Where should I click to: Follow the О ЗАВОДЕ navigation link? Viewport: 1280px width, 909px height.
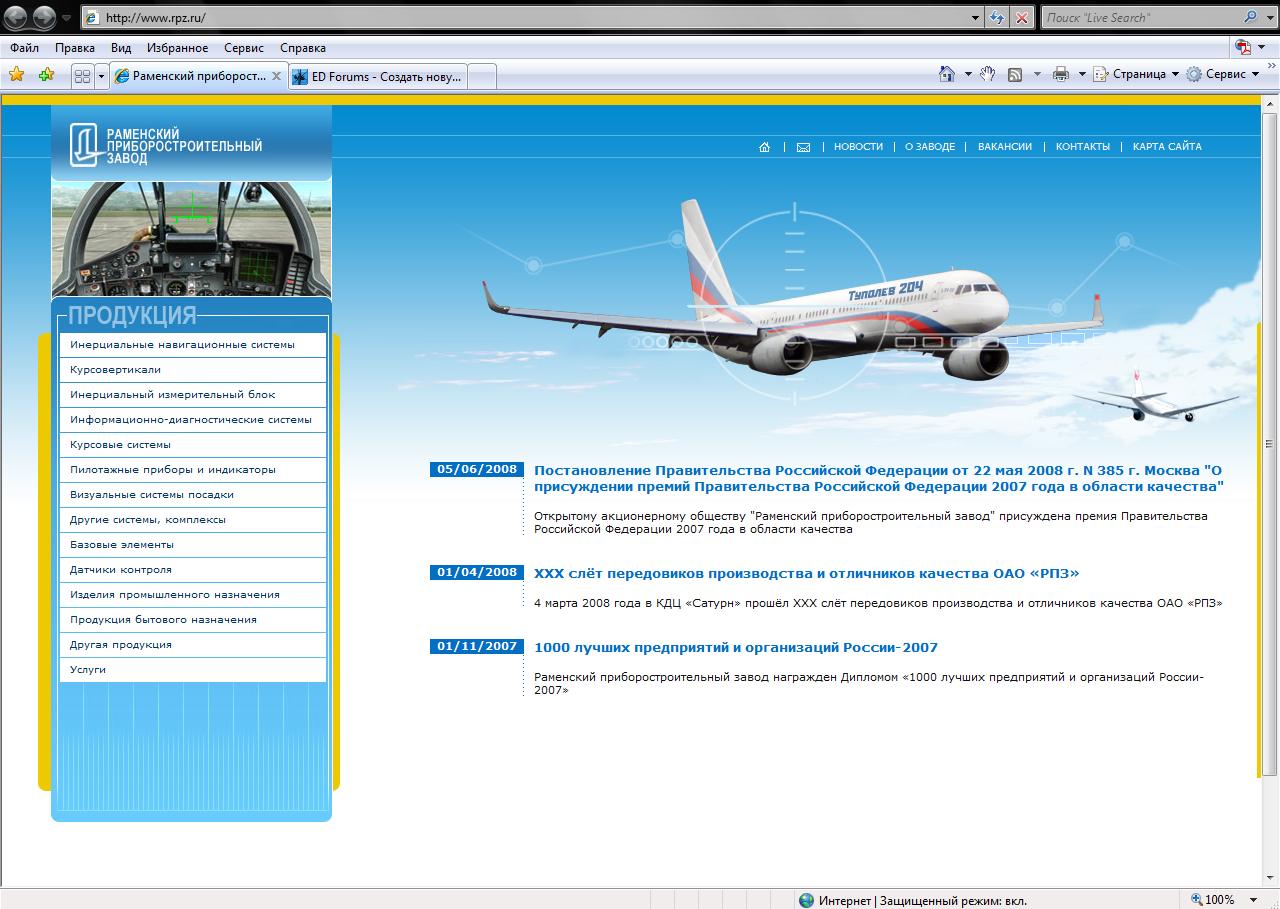point(930,147)
